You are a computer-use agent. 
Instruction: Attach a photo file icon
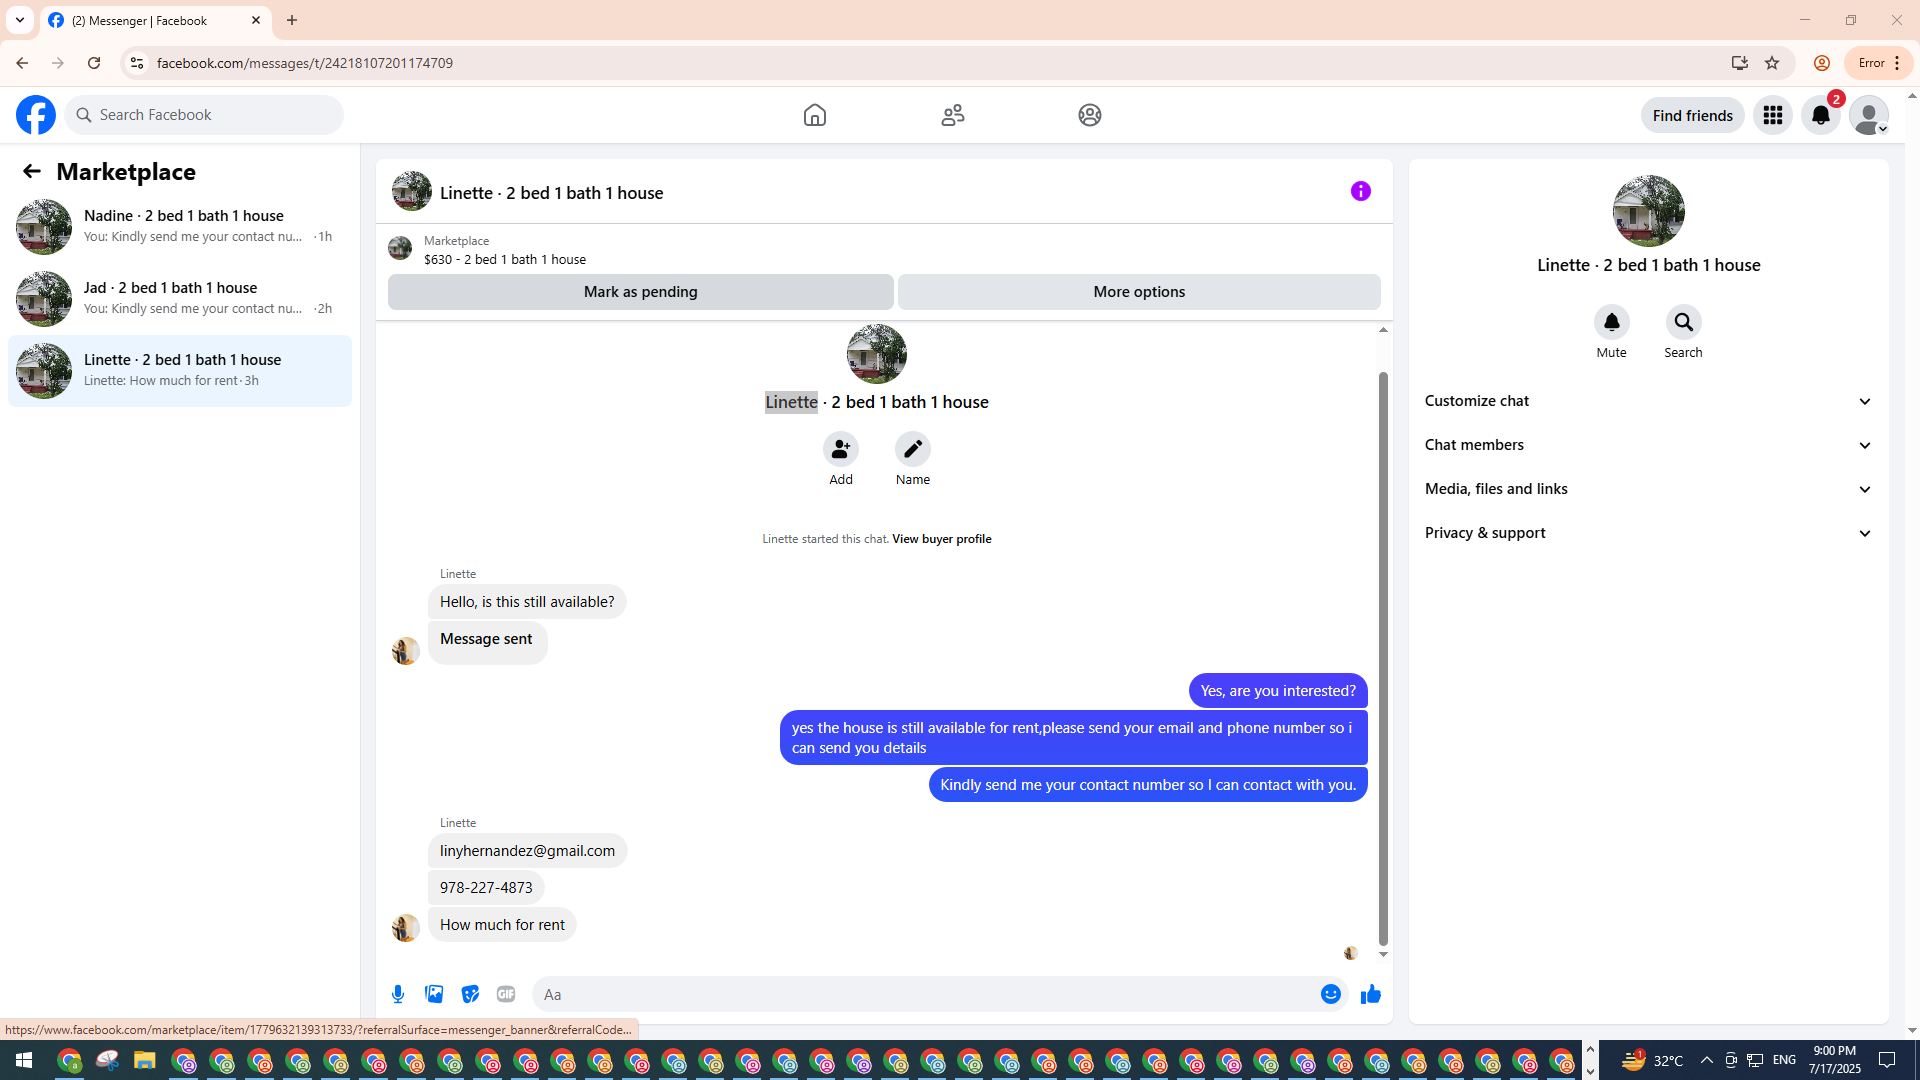pos(434,994)
